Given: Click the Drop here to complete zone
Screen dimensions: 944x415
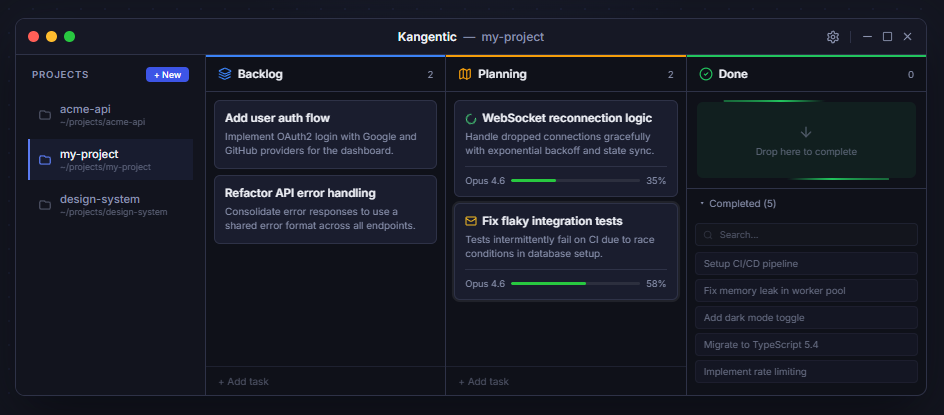Looking at the screenshot, I should (x=806, y=140).
